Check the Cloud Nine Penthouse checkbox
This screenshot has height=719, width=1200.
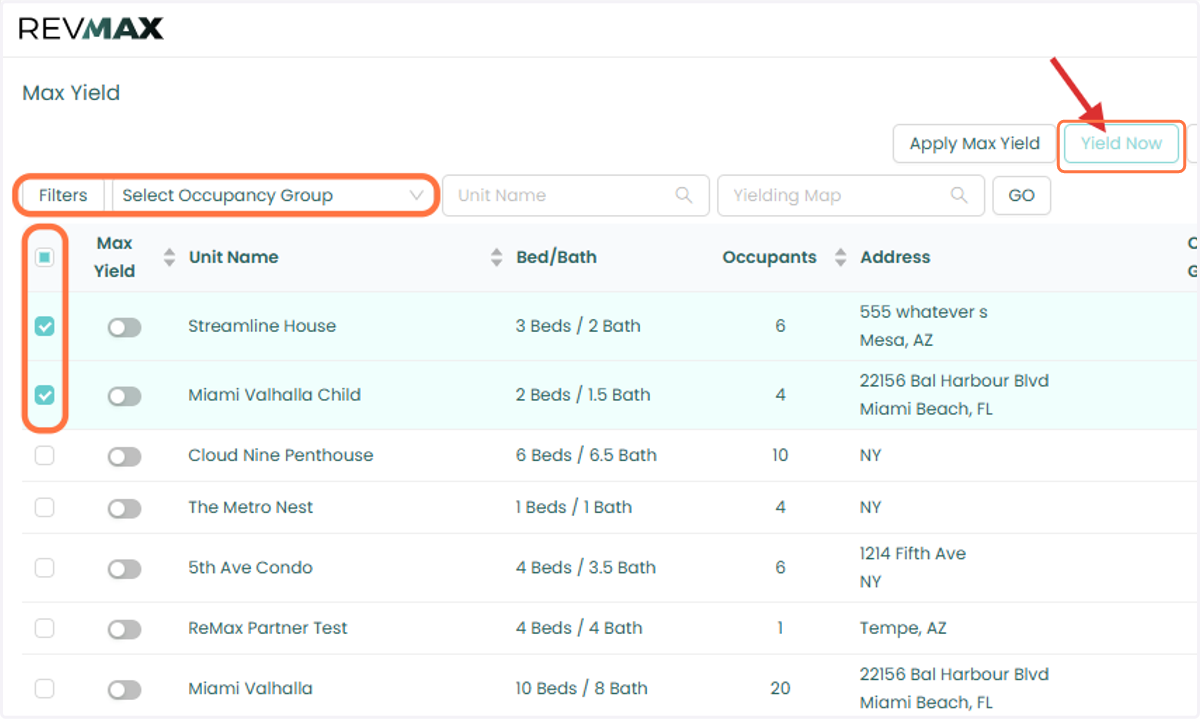tap(45, 455)
